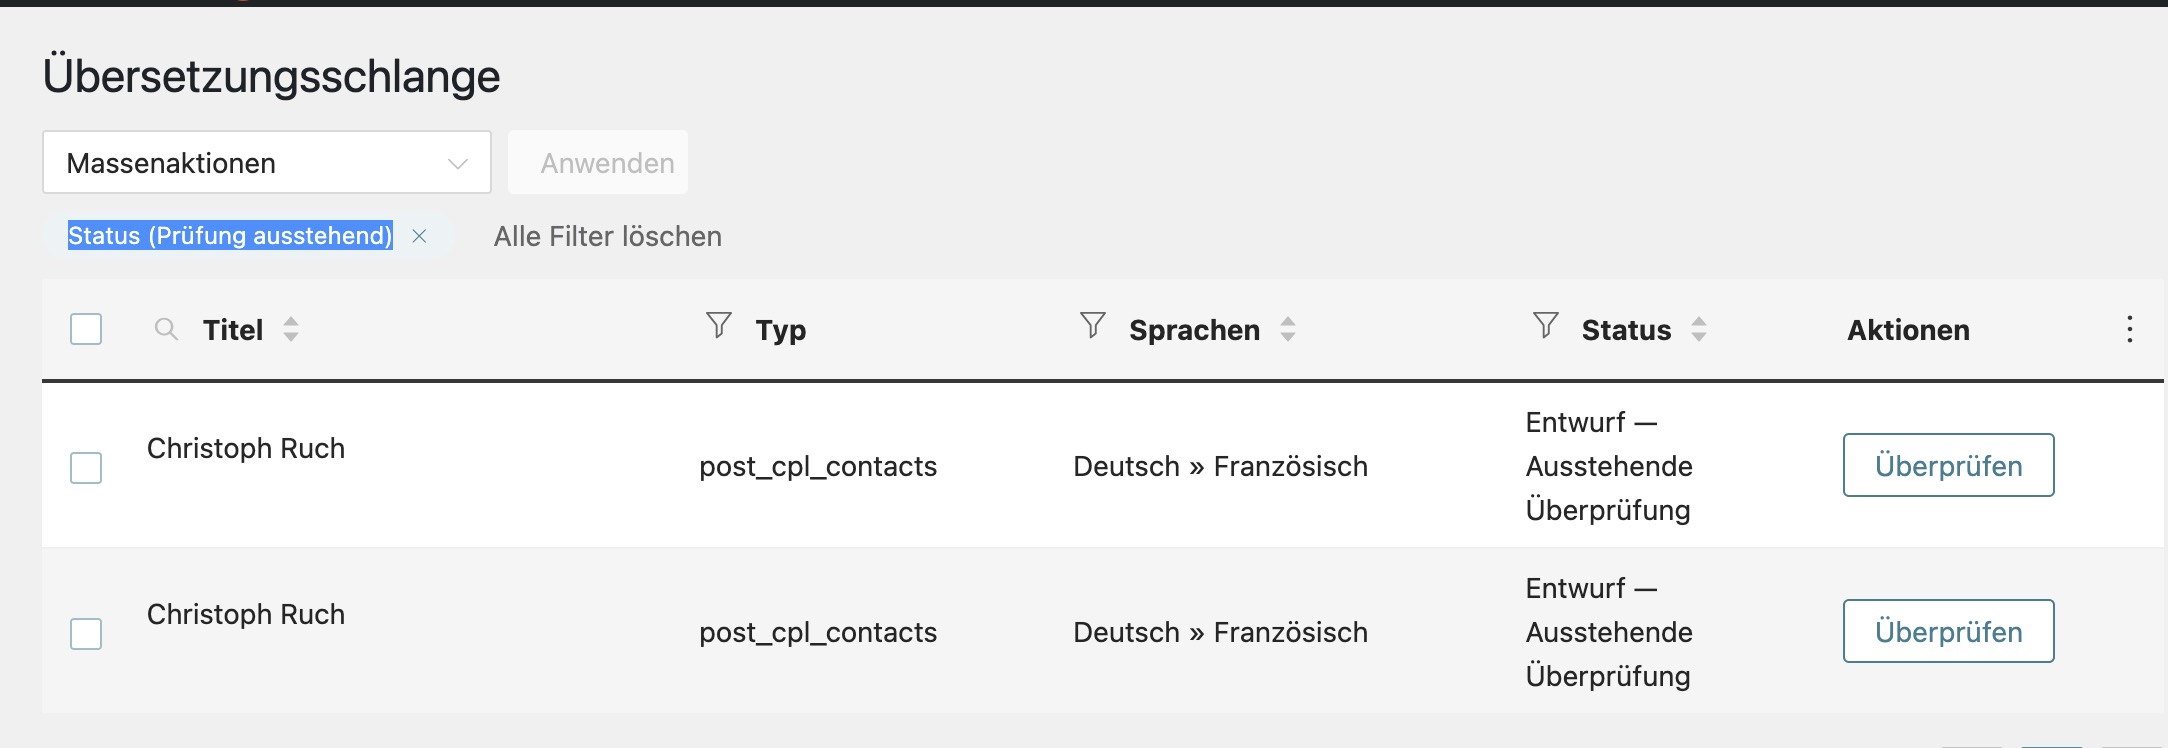Click the search magnifier icon beside Titel
The image size is (2168, 748).
(166, 329)
